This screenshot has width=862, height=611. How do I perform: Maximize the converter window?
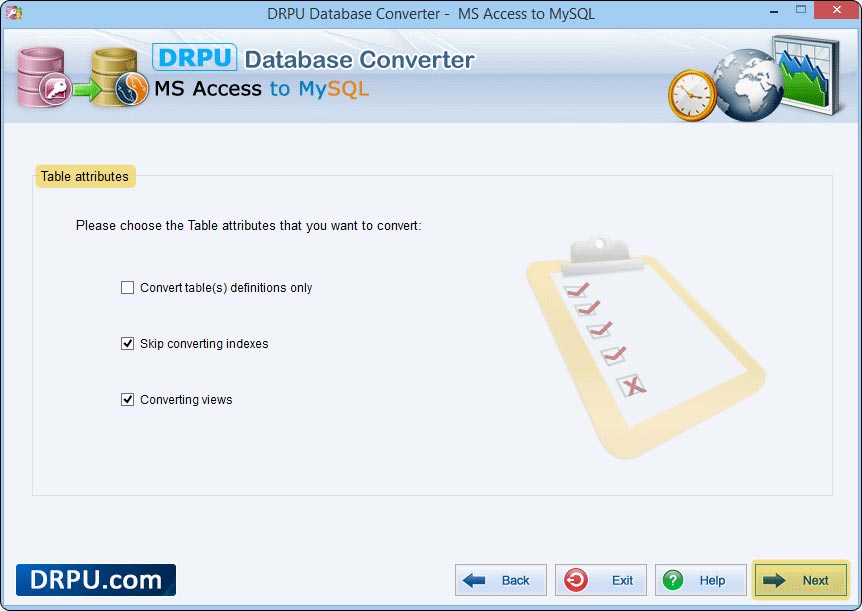tap(801, 10)
